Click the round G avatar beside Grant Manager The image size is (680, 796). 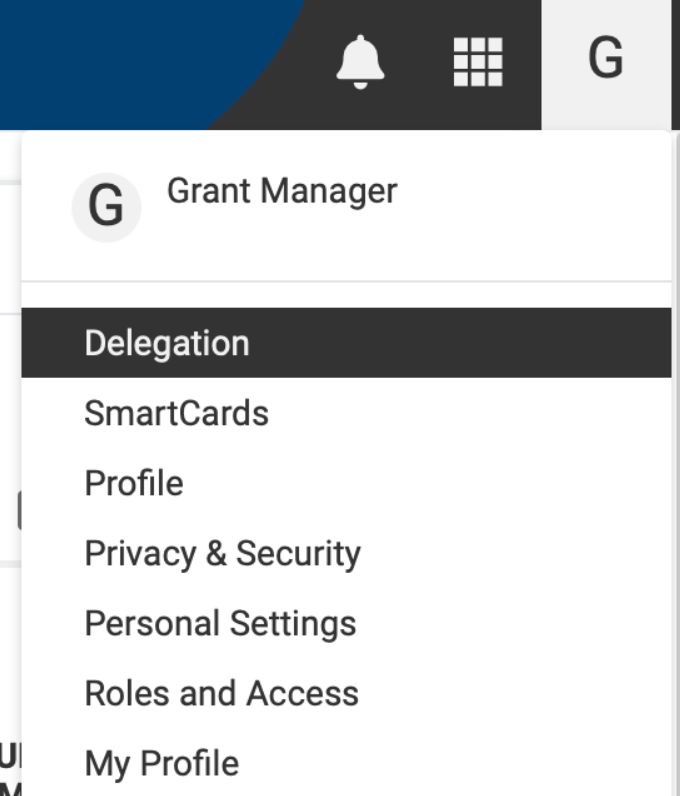(x=106, y=207)
